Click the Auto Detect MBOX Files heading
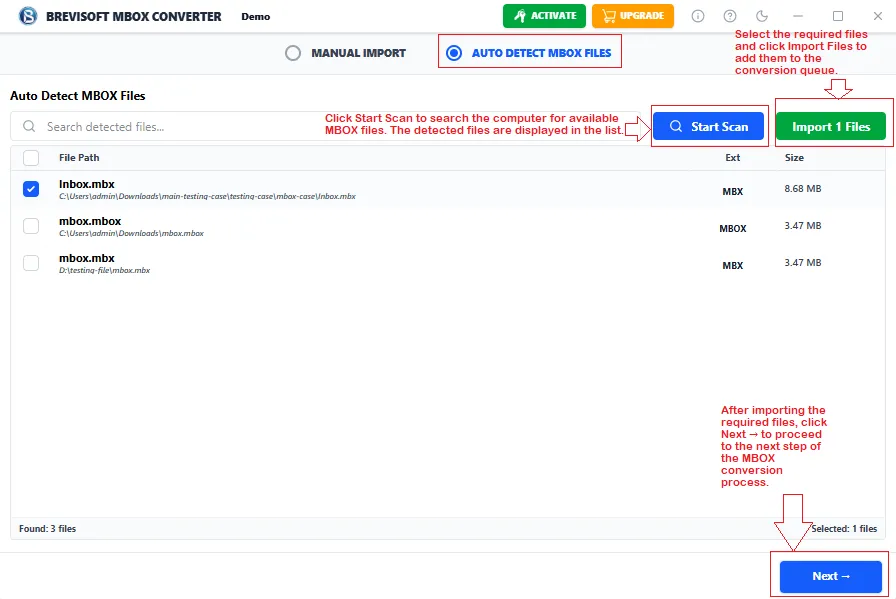This screenshot has width=896, height=599. tap(78, 95)
